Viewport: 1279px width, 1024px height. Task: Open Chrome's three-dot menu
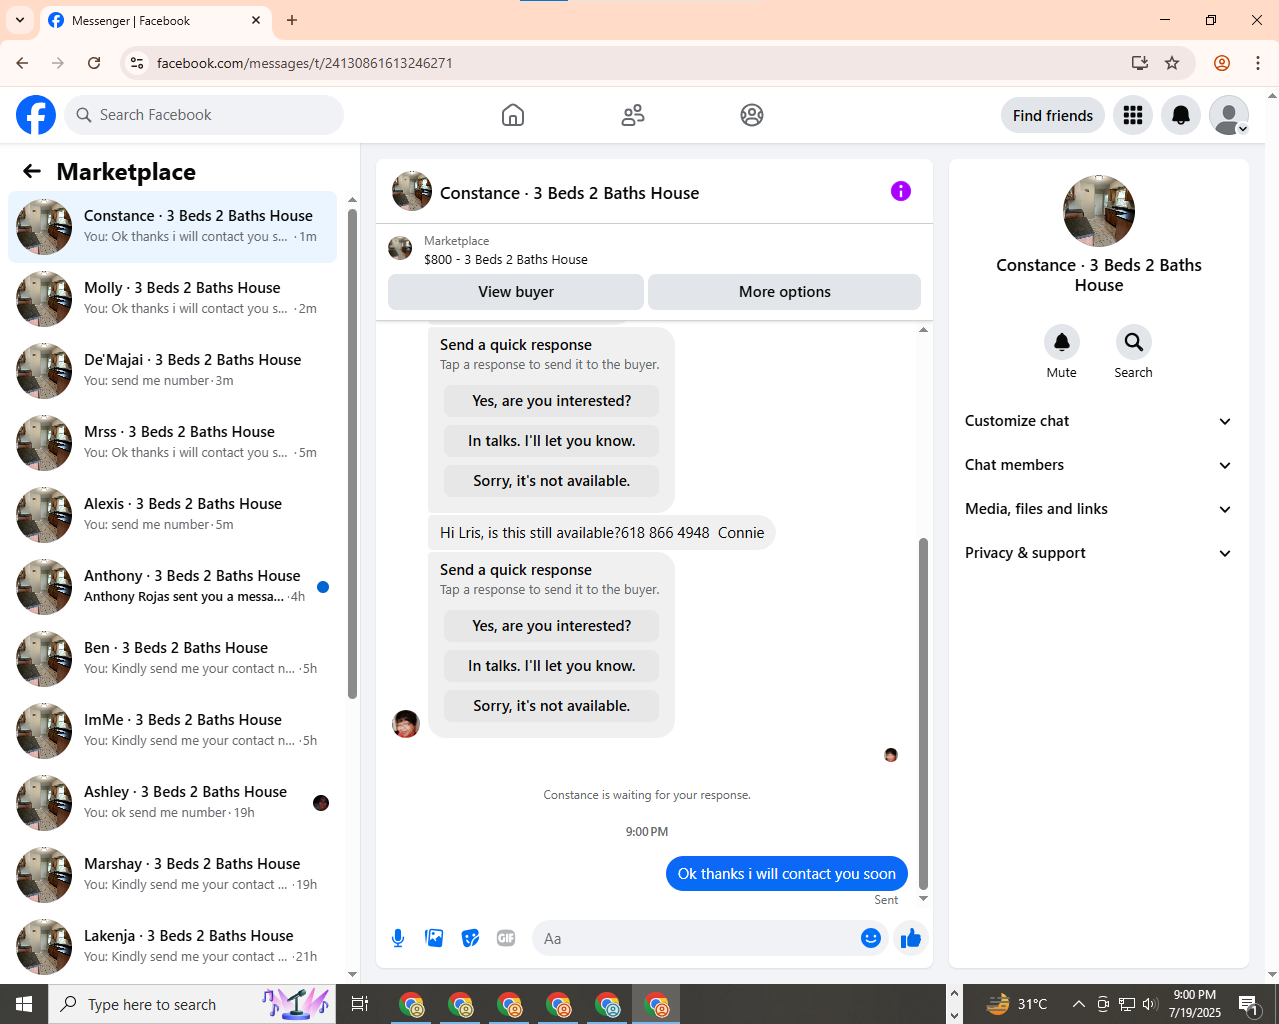1258,63
